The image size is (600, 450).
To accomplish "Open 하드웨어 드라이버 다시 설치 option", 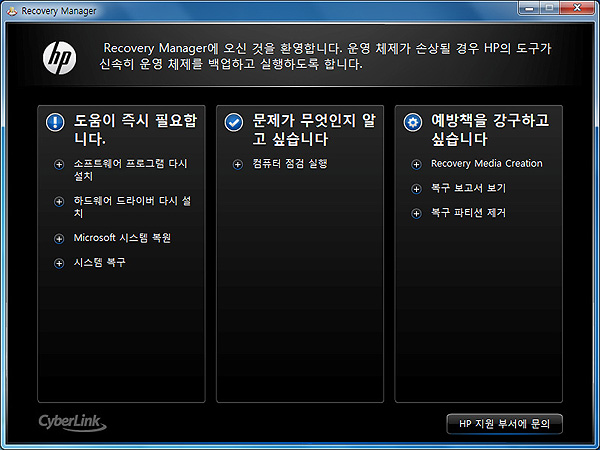I will (132, 207).
